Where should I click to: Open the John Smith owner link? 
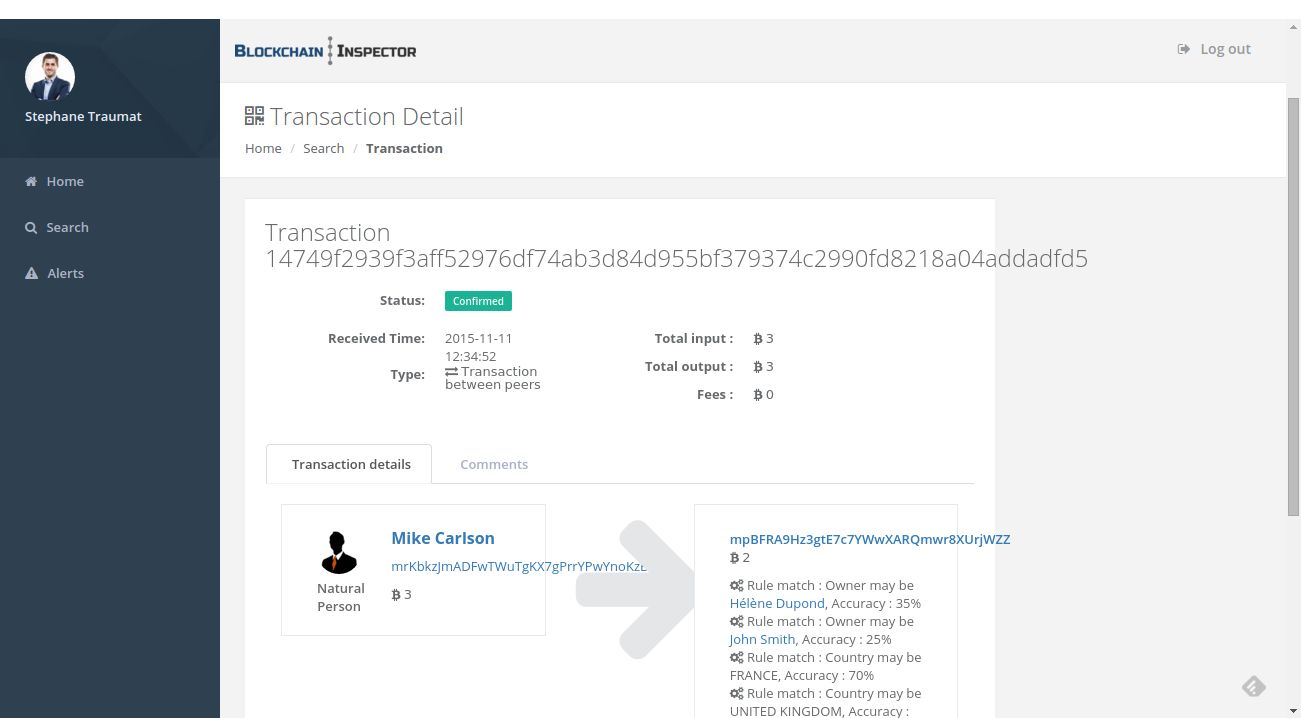pyautogui.click(x=762, y=639)
